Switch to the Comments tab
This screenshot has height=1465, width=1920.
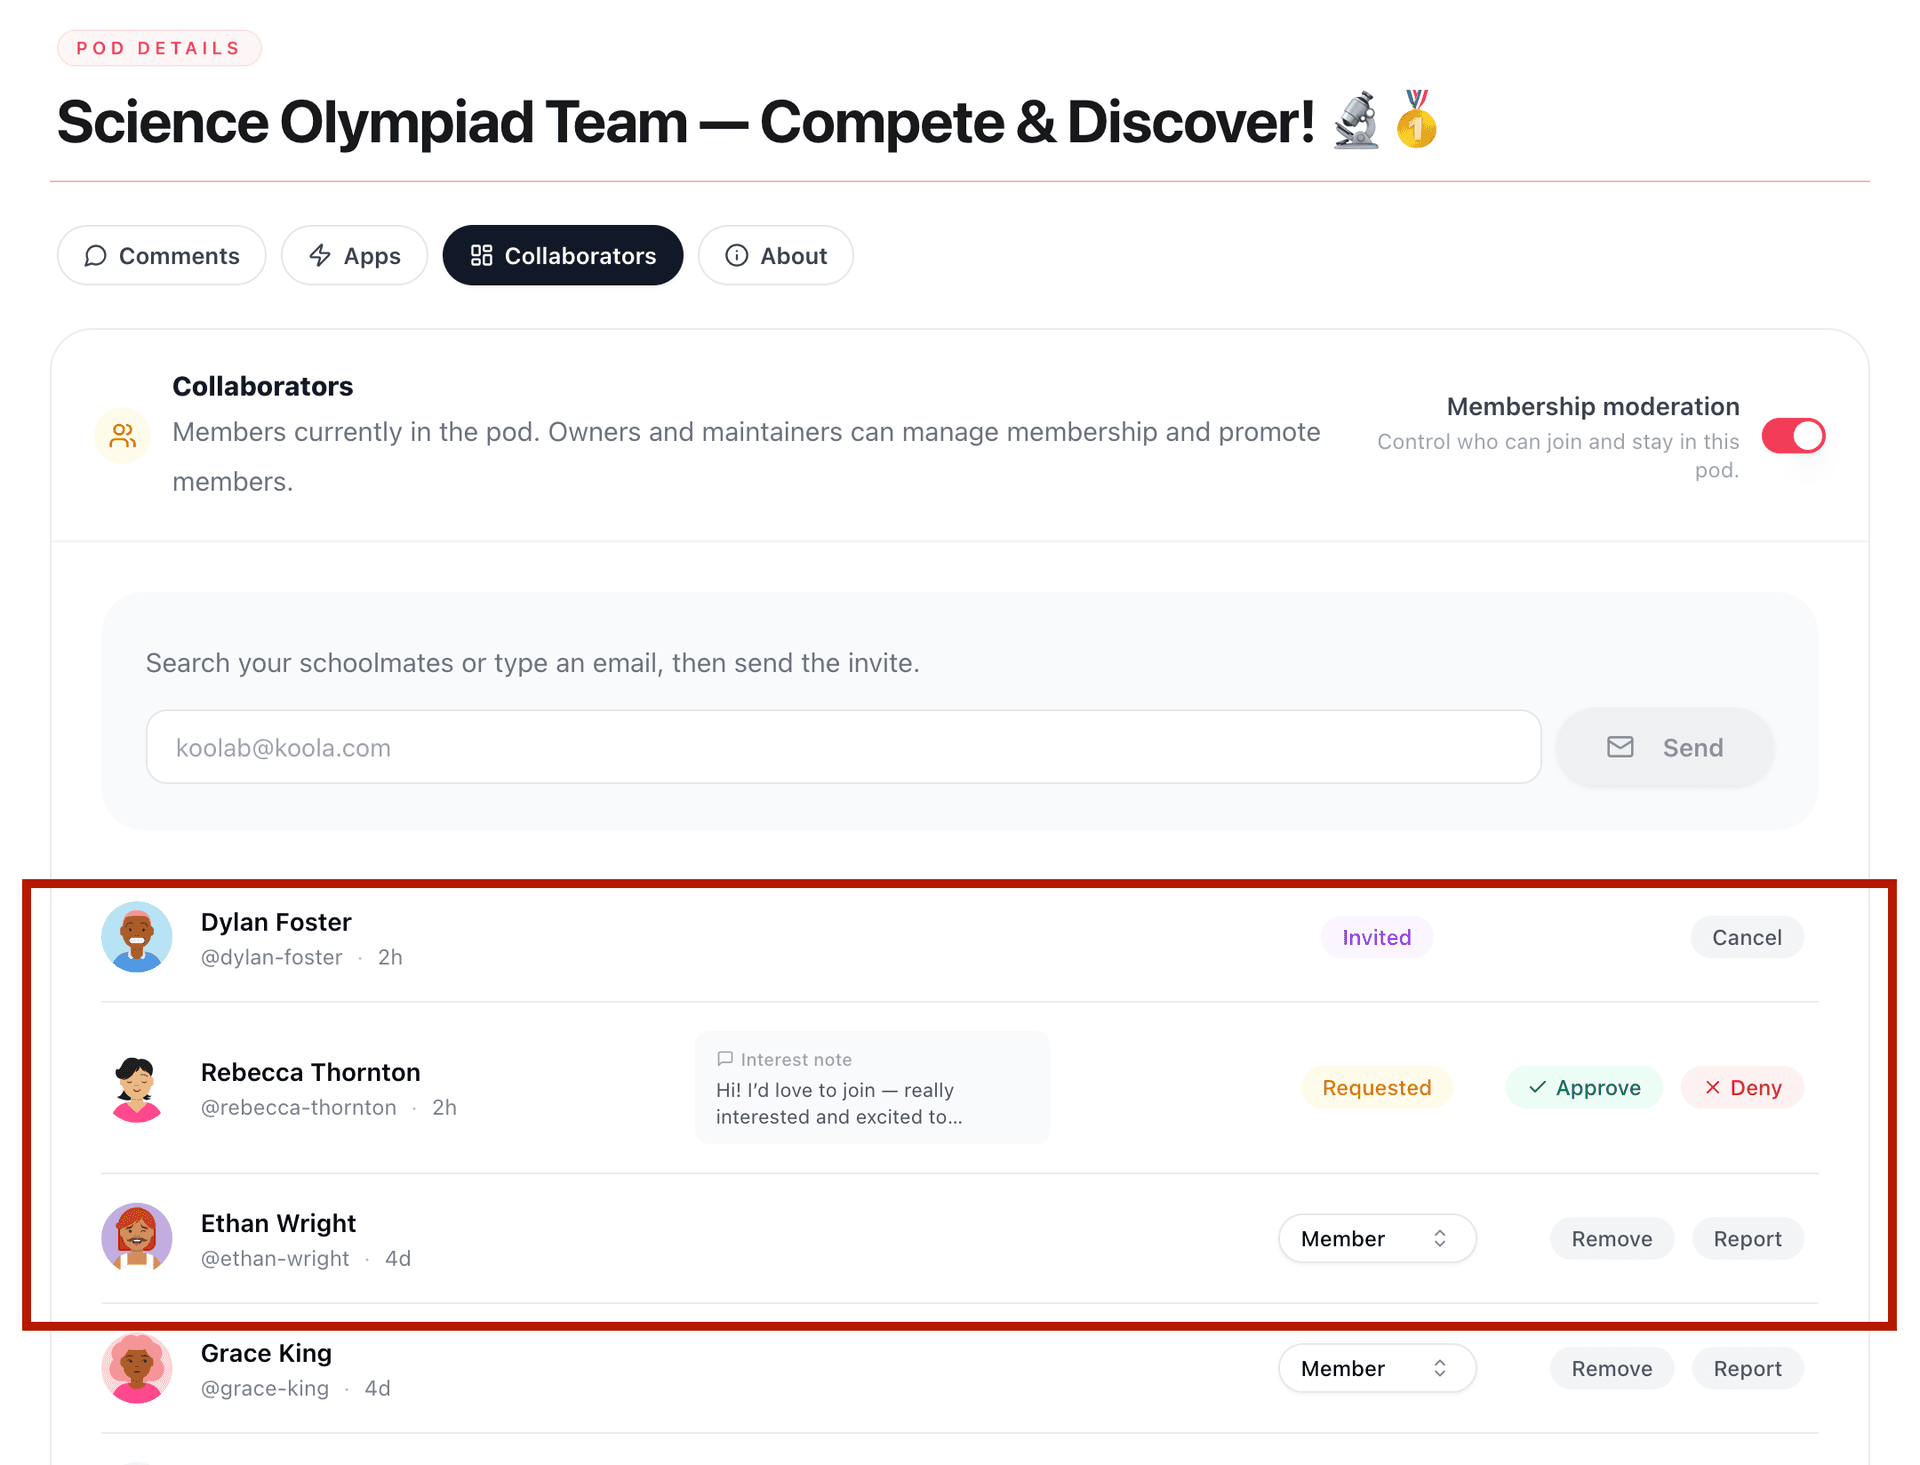coord(162,256)
